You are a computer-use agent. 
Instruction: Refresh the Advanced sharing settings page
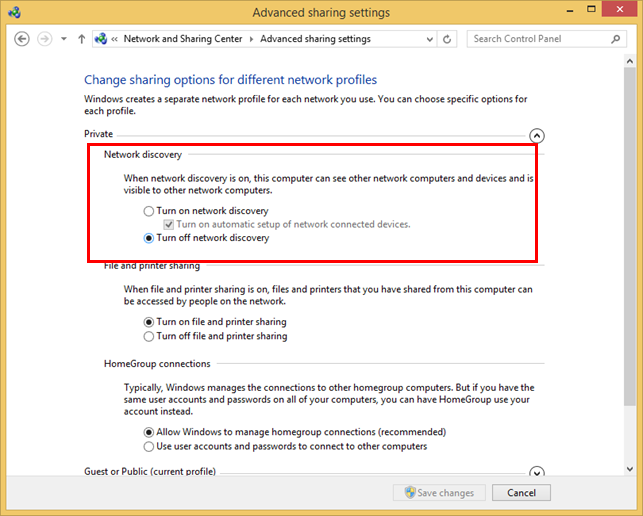pyautogui.click(x=447, y=39)
